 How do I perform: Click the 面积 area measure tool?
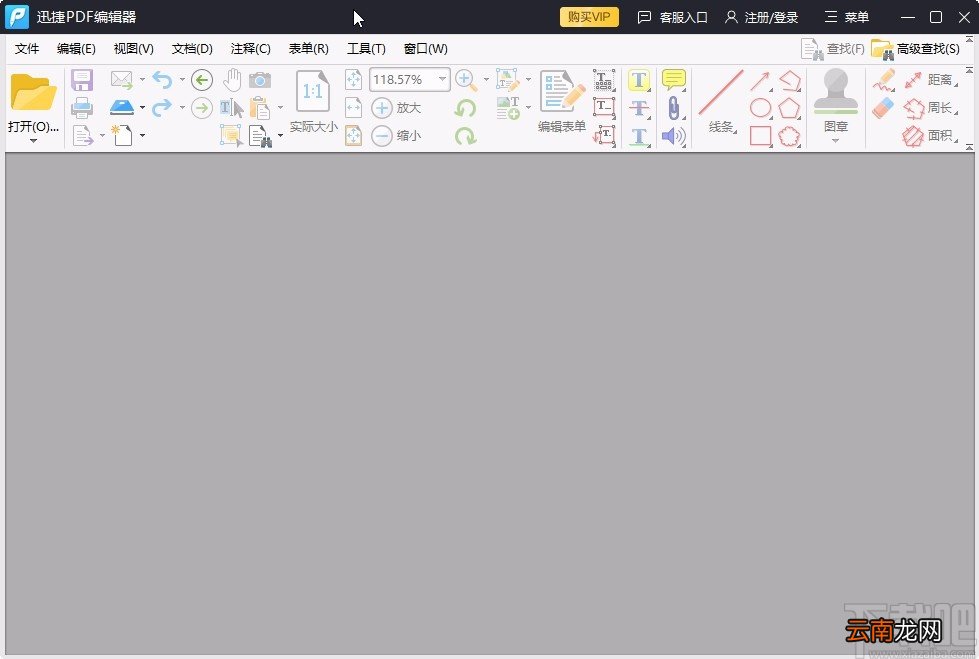tap(929, 136)
